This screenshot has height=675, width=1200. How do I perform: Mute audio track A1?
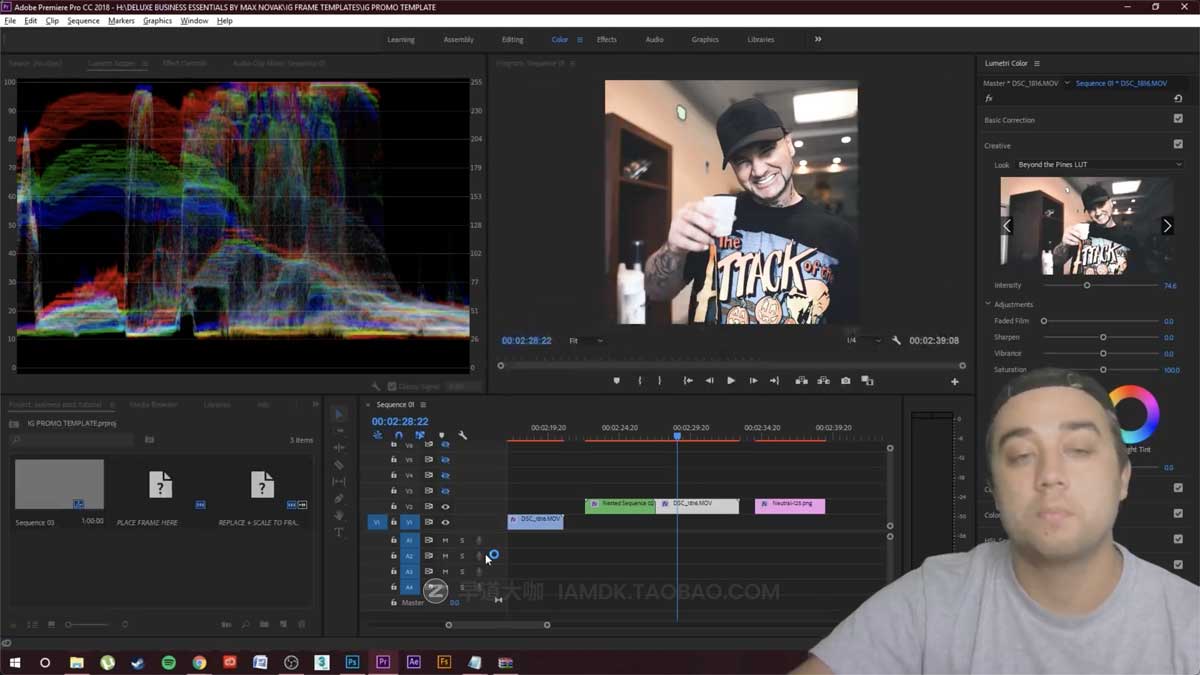[445, 540]
